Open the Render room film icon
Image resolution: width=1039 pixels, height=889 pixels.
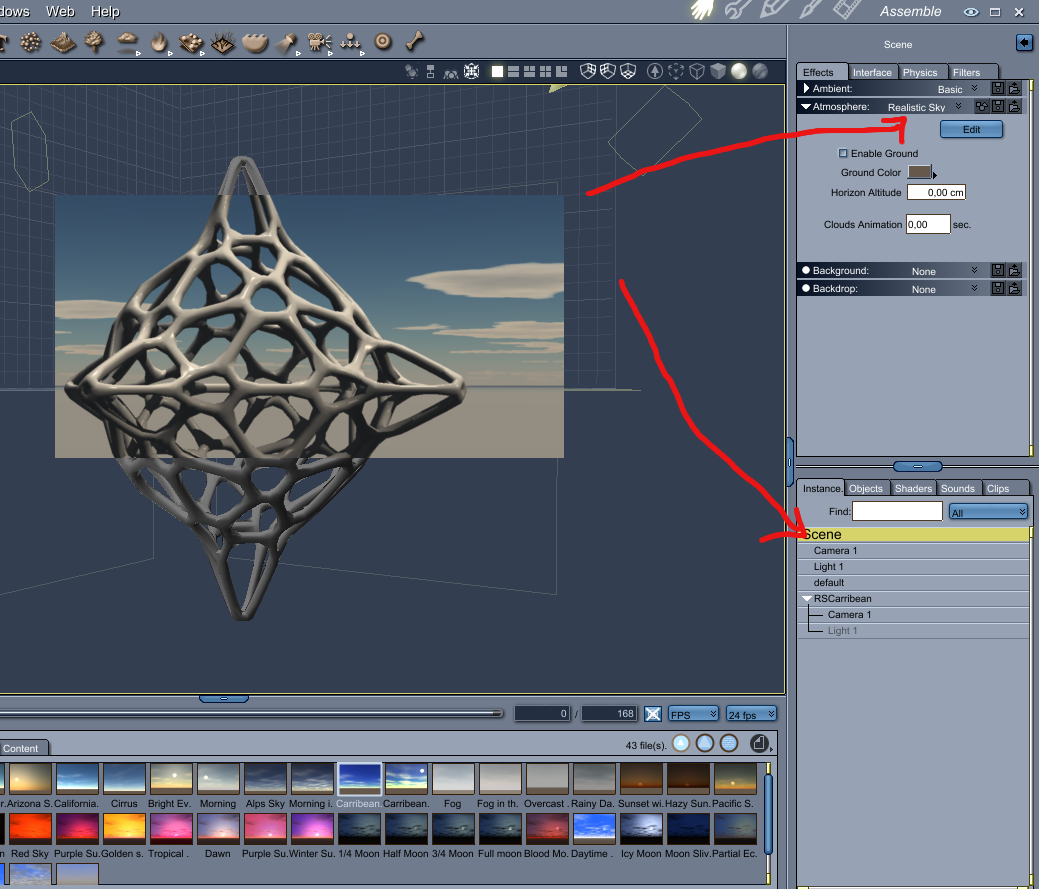(x=846, y=10)
